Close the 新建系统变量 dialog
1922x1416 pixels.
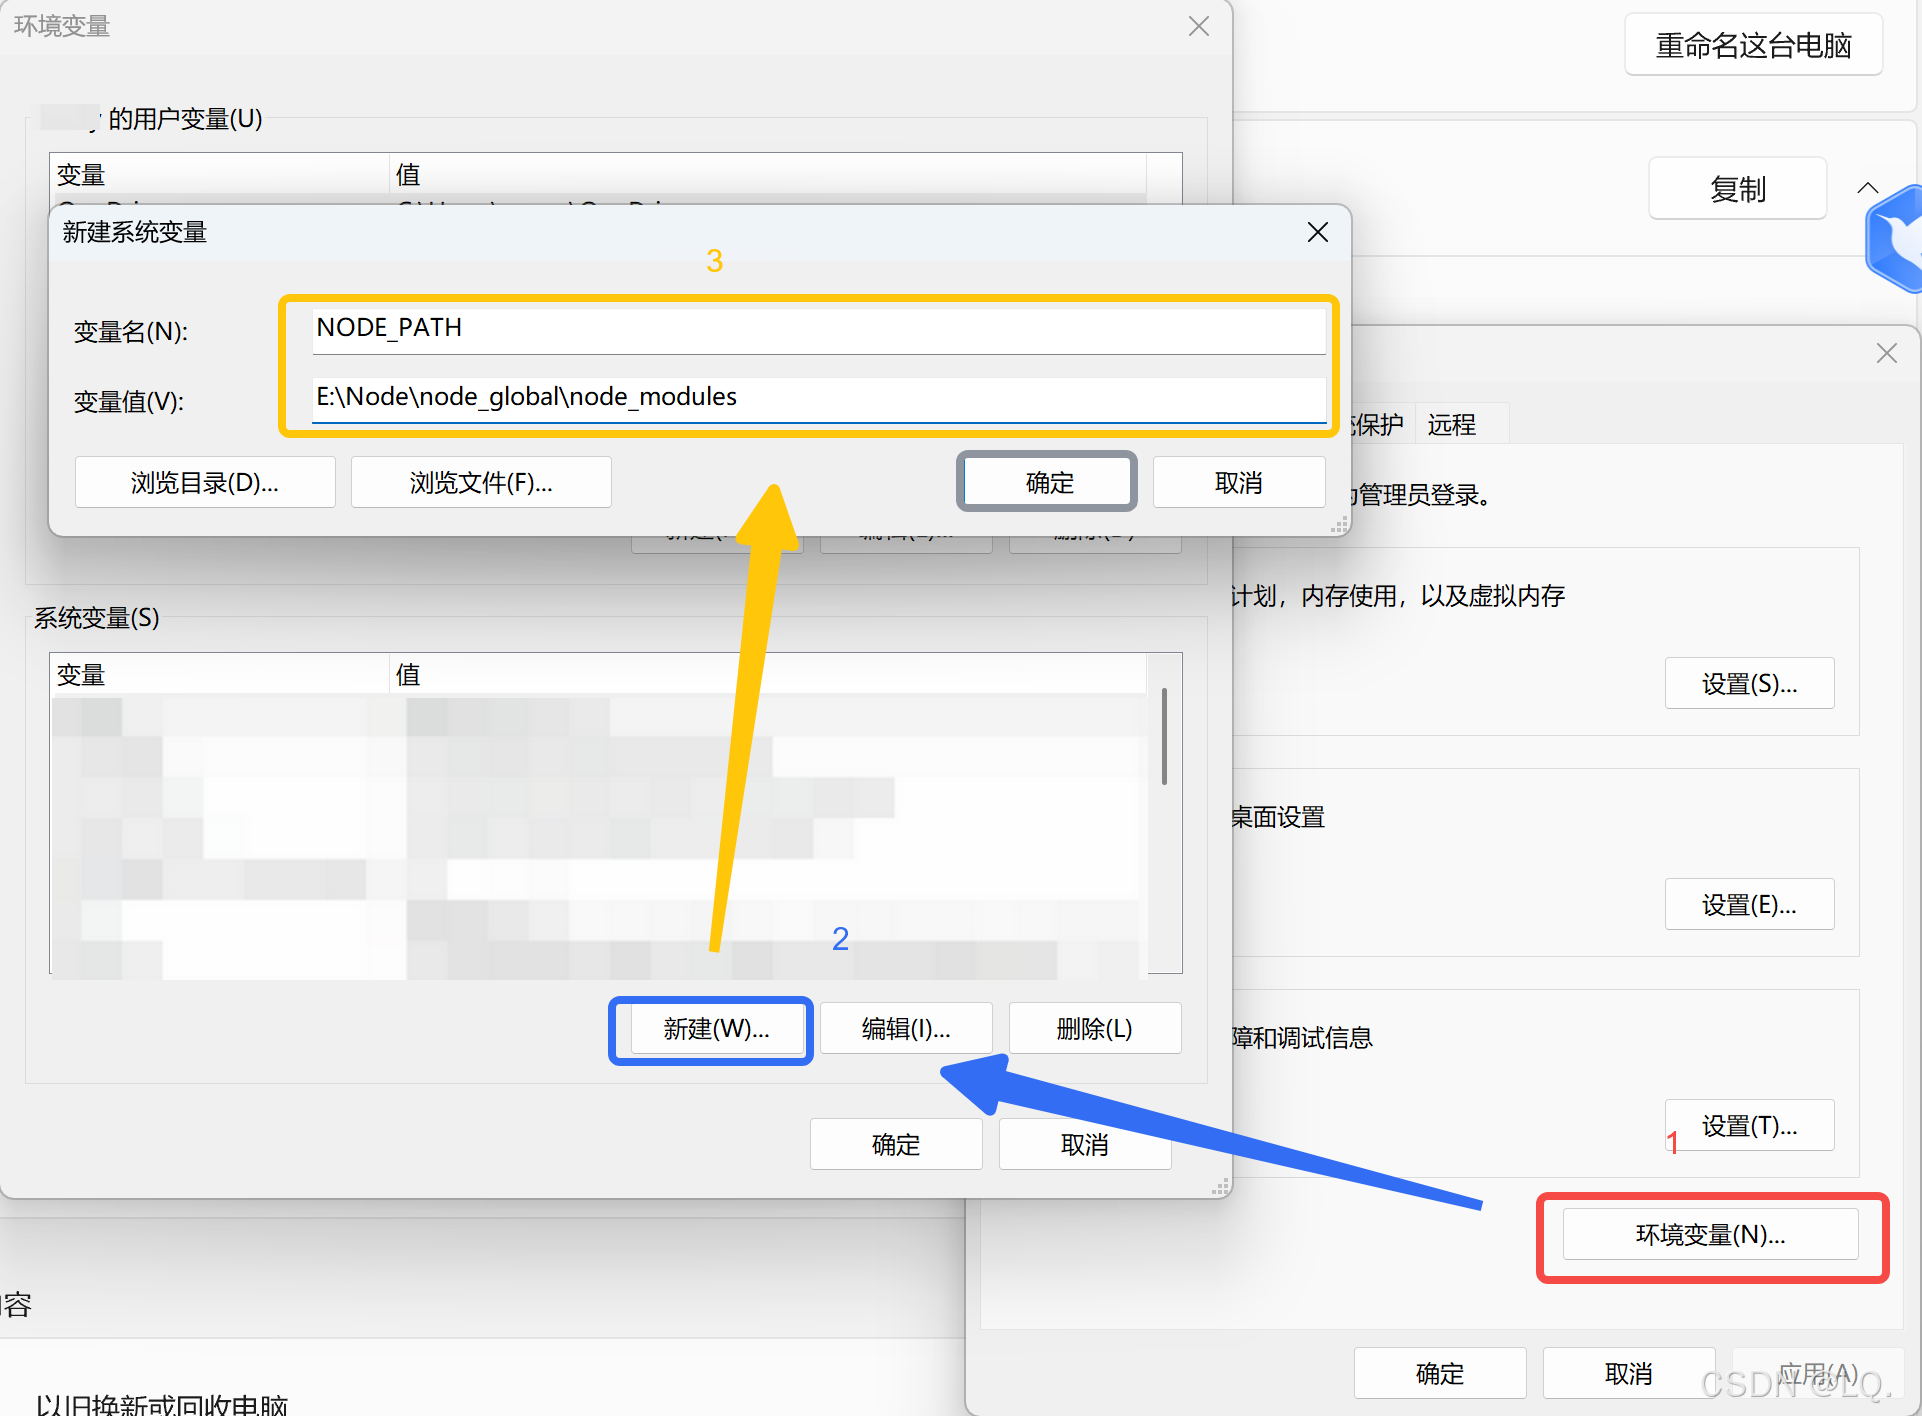click(x=1318, y=232)
